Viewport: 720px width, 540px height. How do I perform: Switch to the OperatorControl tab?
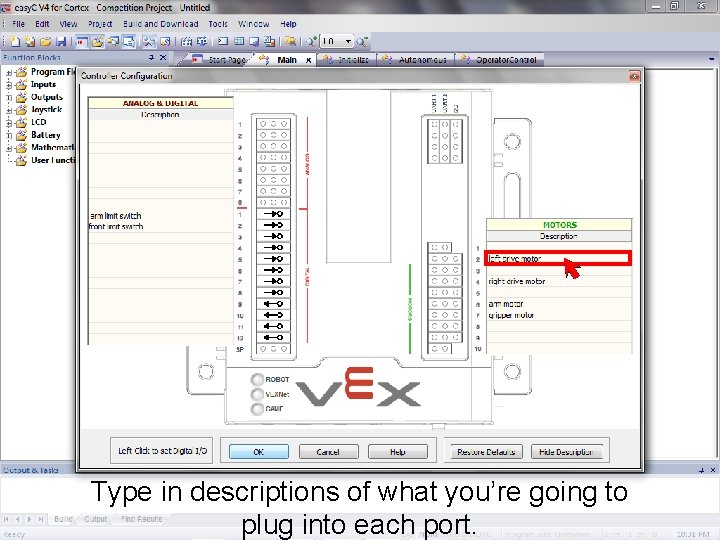tap(499, 60)
